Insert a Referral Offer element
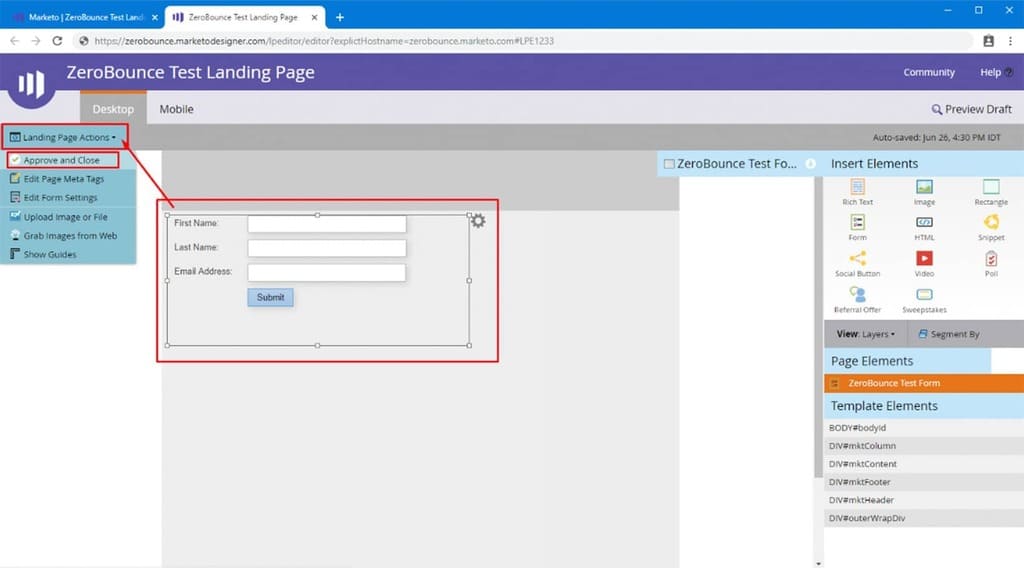 (x=857, y=299)
